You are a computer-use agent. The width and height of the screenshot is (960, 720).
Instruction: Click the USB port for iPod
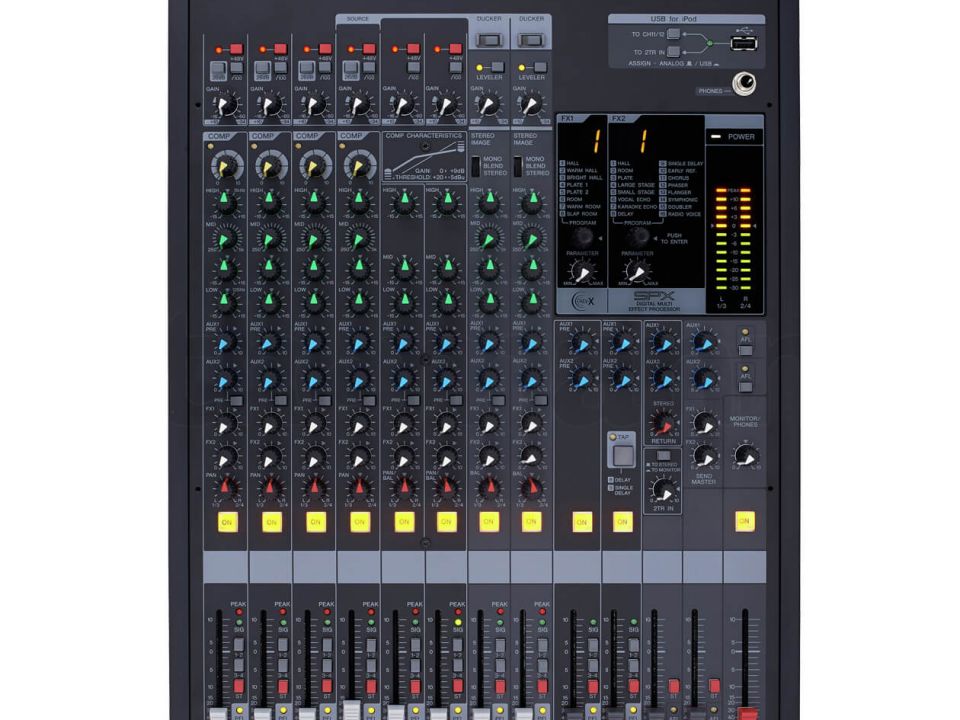click(x=741, y=43)
